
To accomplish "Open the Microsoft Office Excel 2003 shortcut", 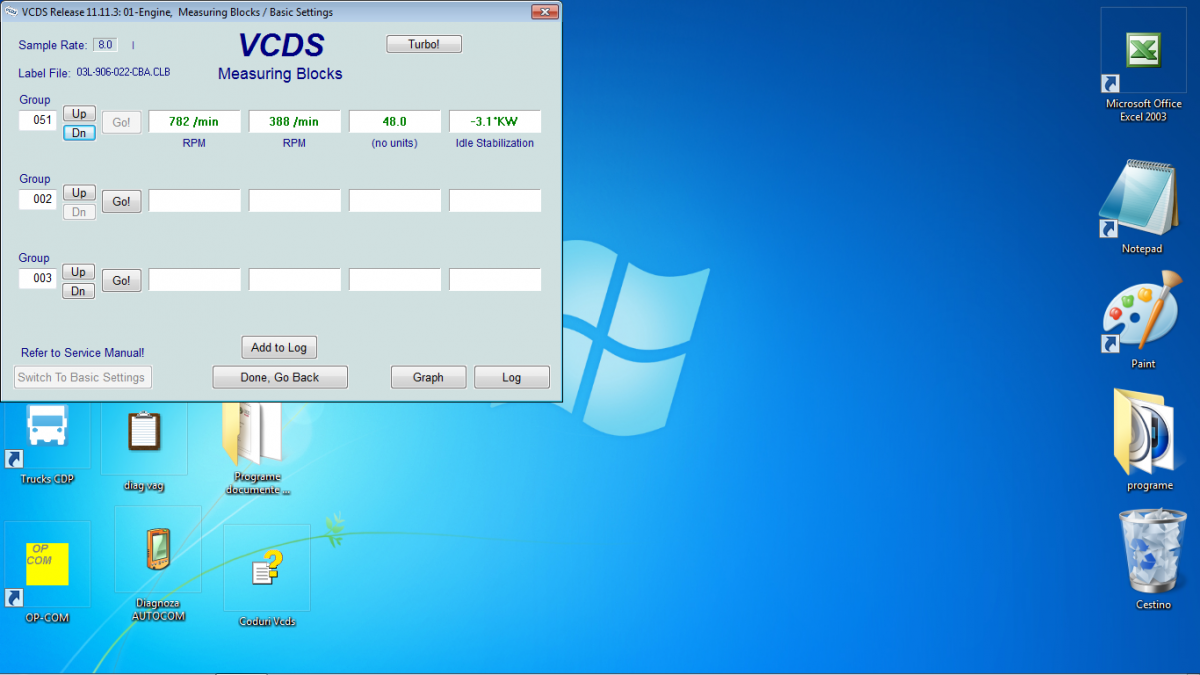I will pos(1143,51).
